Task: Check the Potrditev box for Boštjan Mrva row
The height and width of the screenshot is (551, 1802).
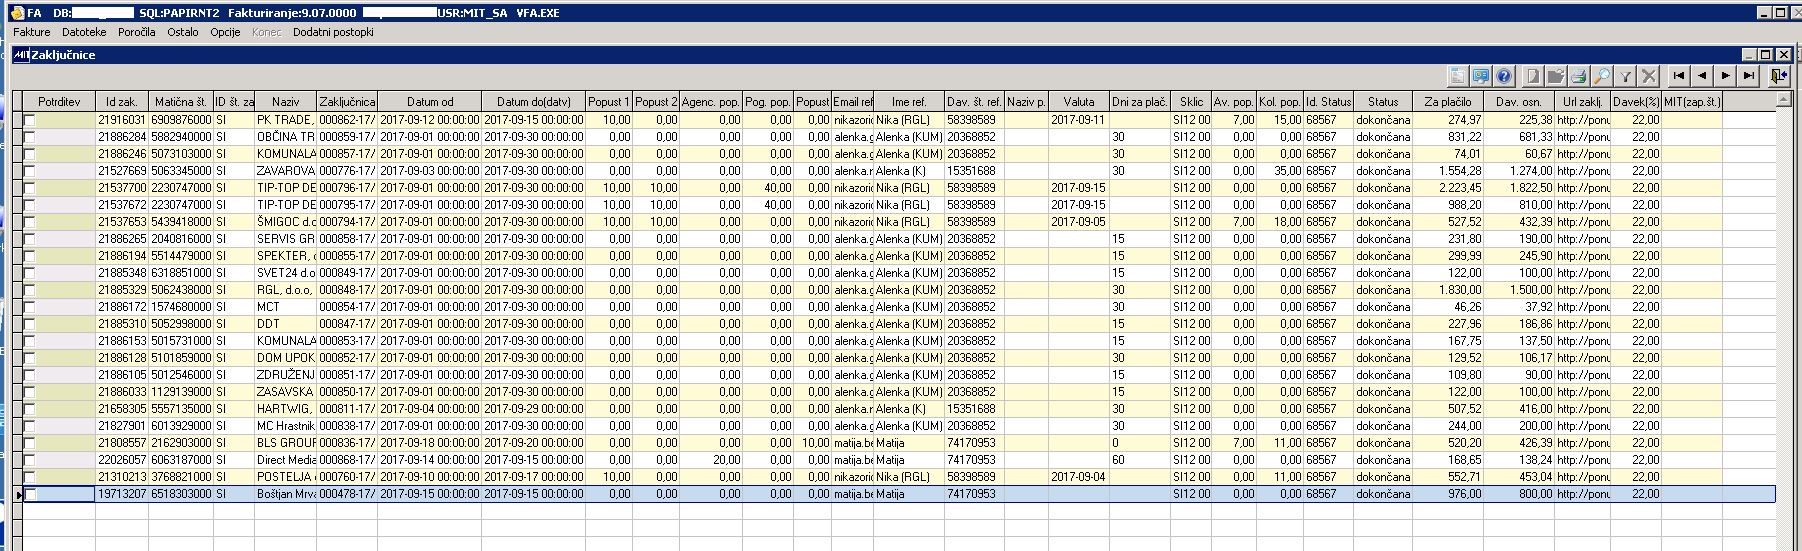Action: (29, 494)
